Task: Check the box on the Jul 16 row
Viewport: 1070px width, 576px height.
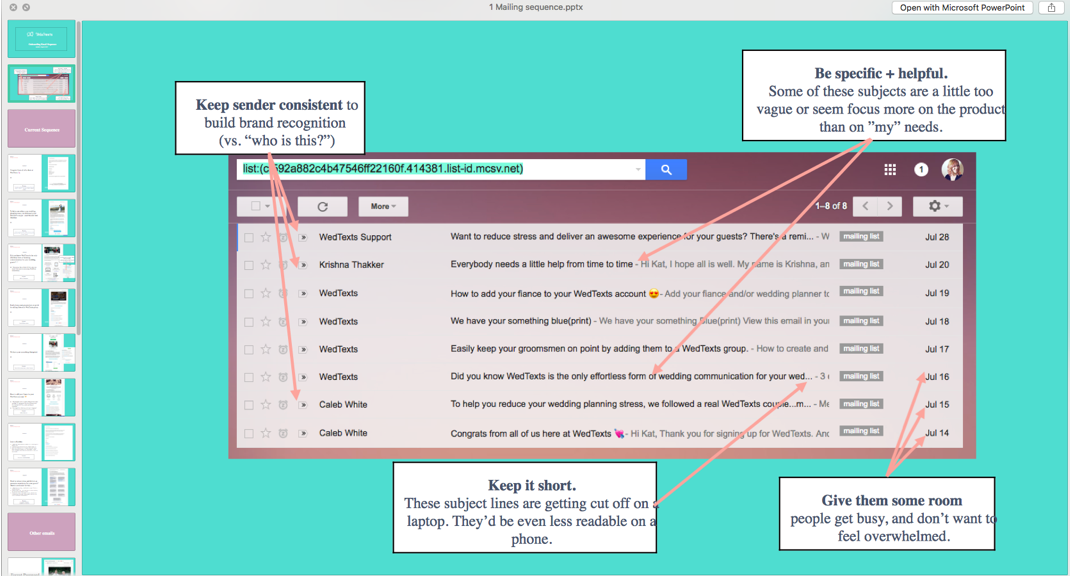Action: click(248, 377)
